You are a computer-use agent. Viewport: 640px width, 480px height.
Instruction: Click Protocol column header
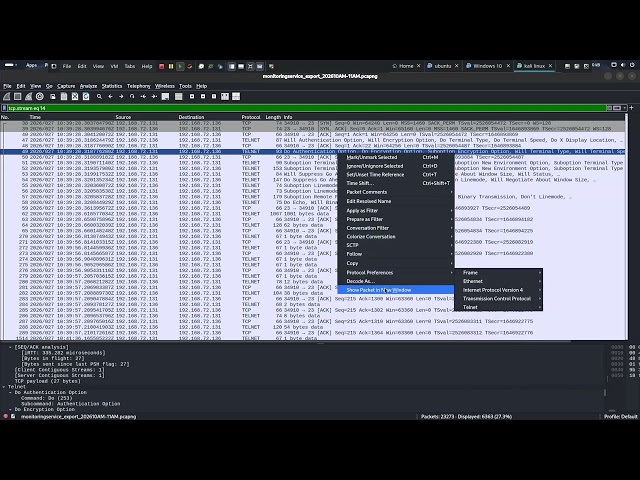pos(251,117)
